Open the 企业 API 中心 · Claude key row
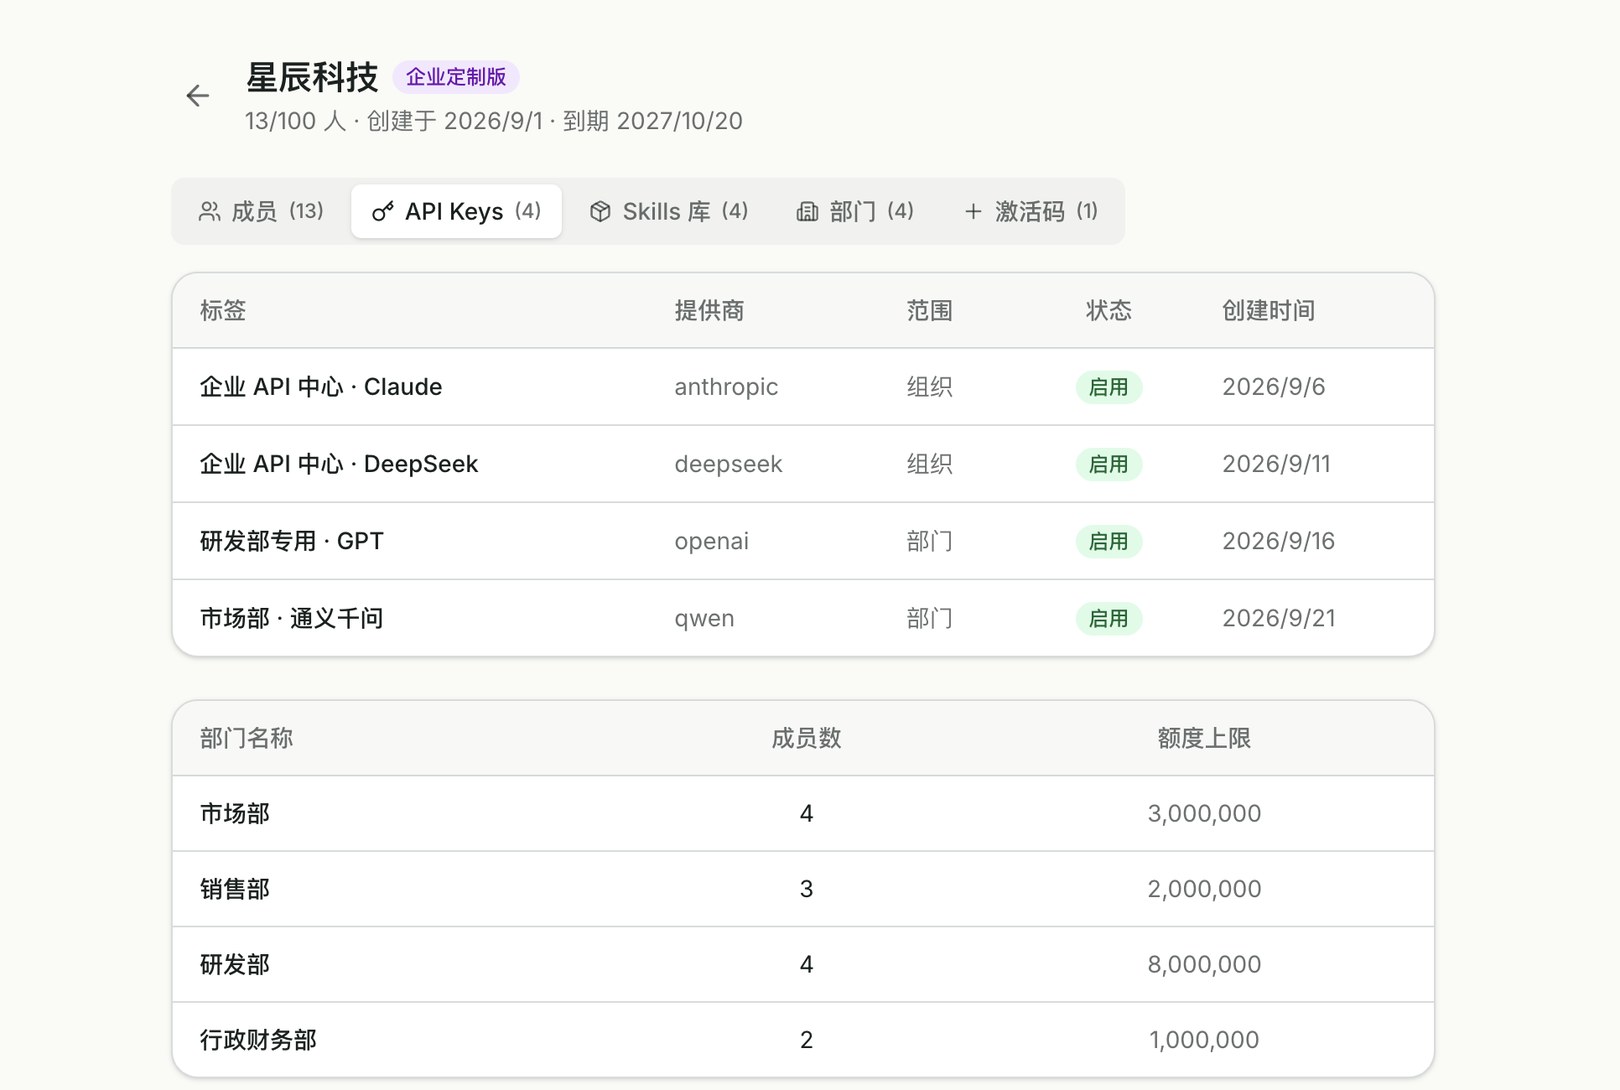The width and height of the screenshot is (1620, 1090). pyautogui.click(x=803, y=387)
